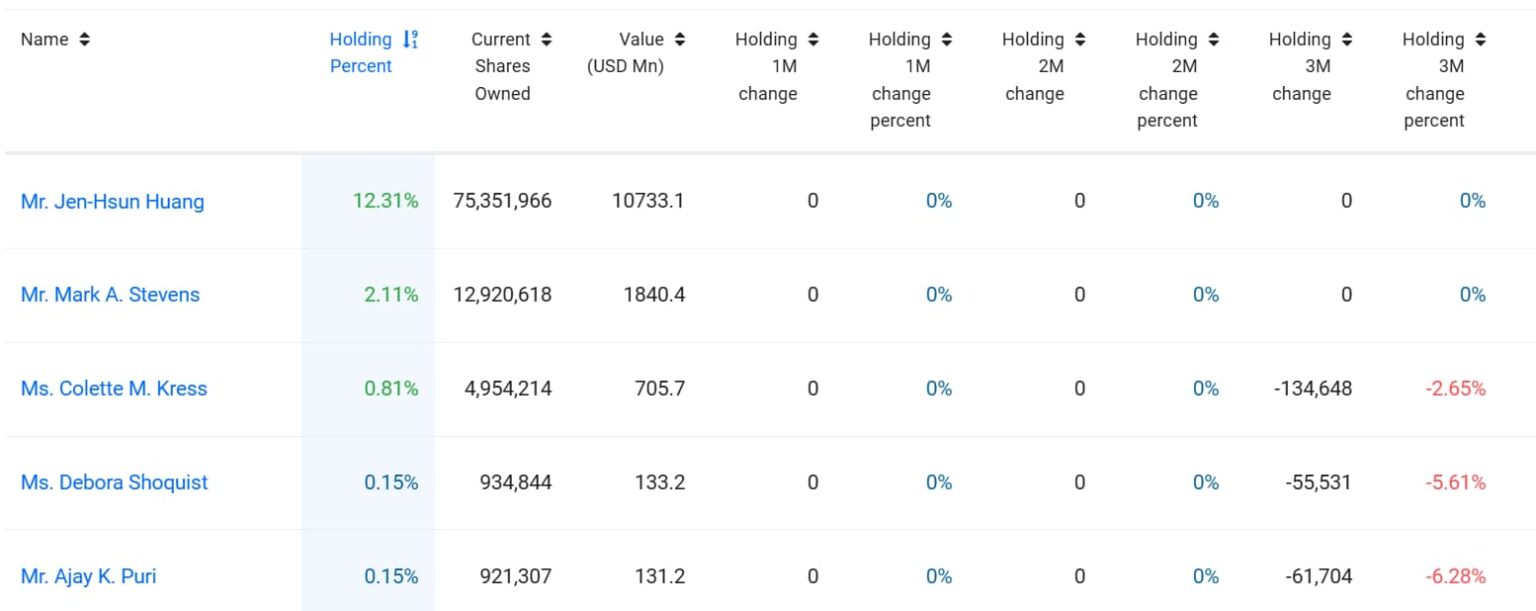Image resolution: width=1536 pixels, height=611 pixels.
Task: Click the numeric sort icon on Holding Percent
Action: (411, 39)
